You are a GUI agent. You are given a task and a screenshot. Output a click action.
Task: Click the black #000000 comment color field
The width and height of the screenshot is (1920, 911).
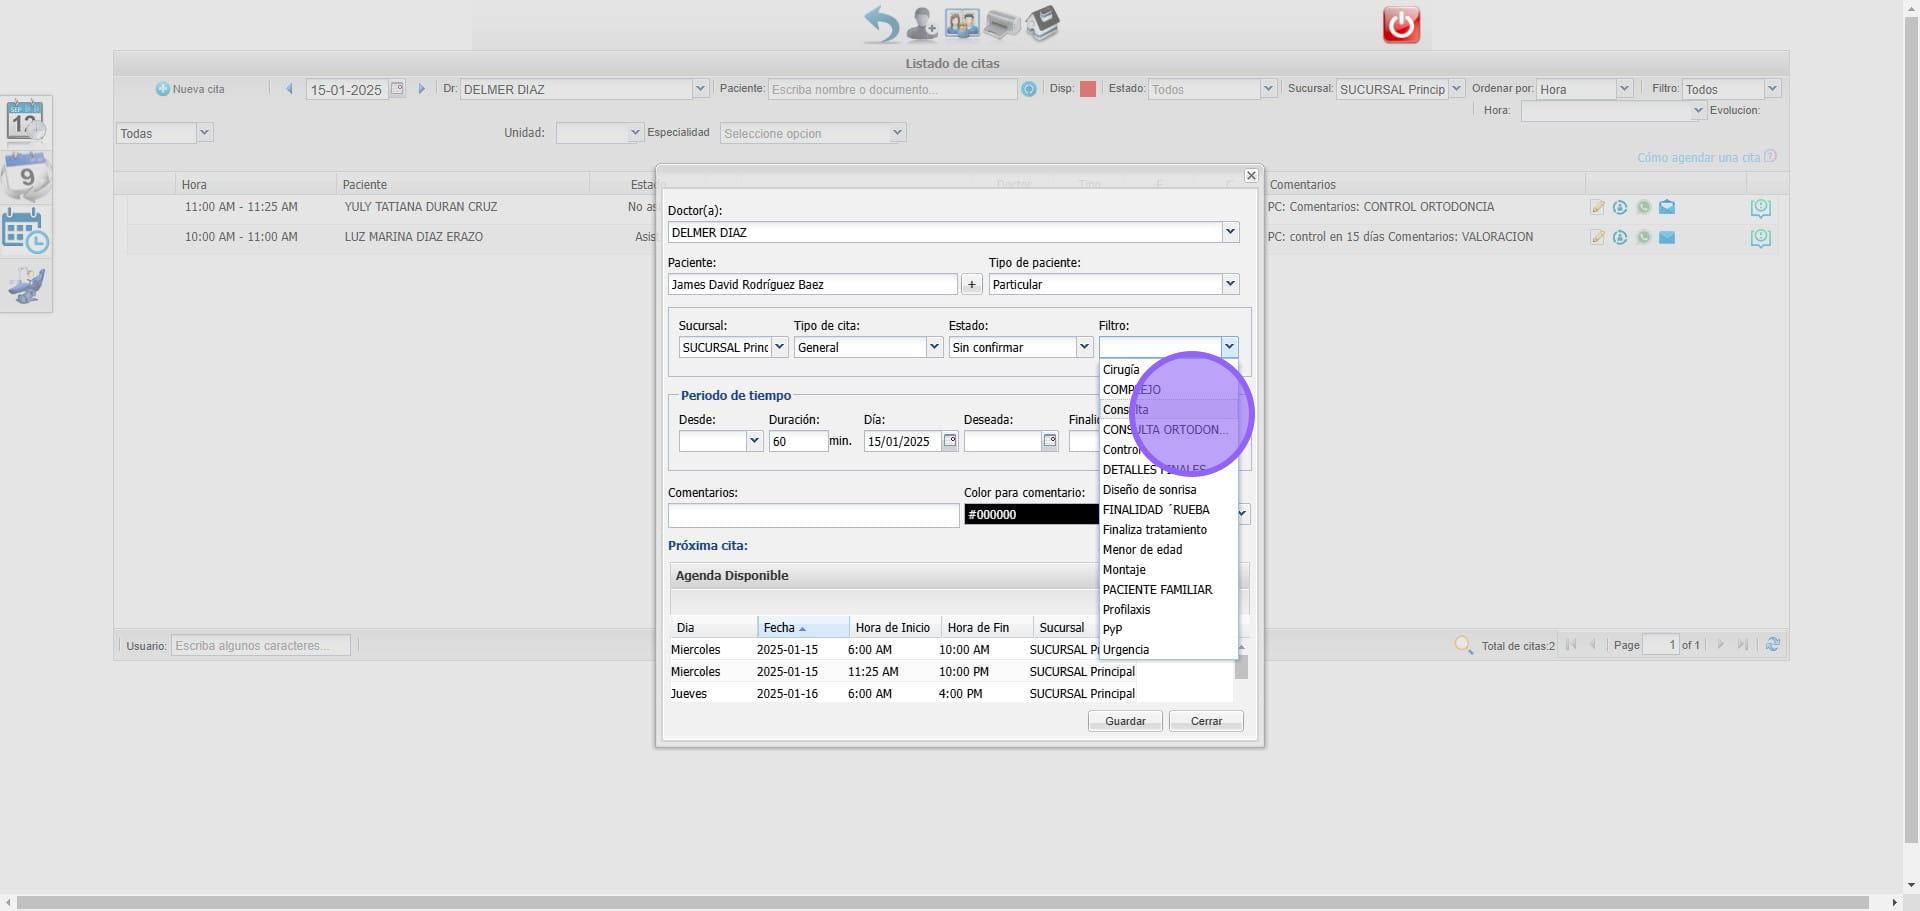tap(1030, 515)
